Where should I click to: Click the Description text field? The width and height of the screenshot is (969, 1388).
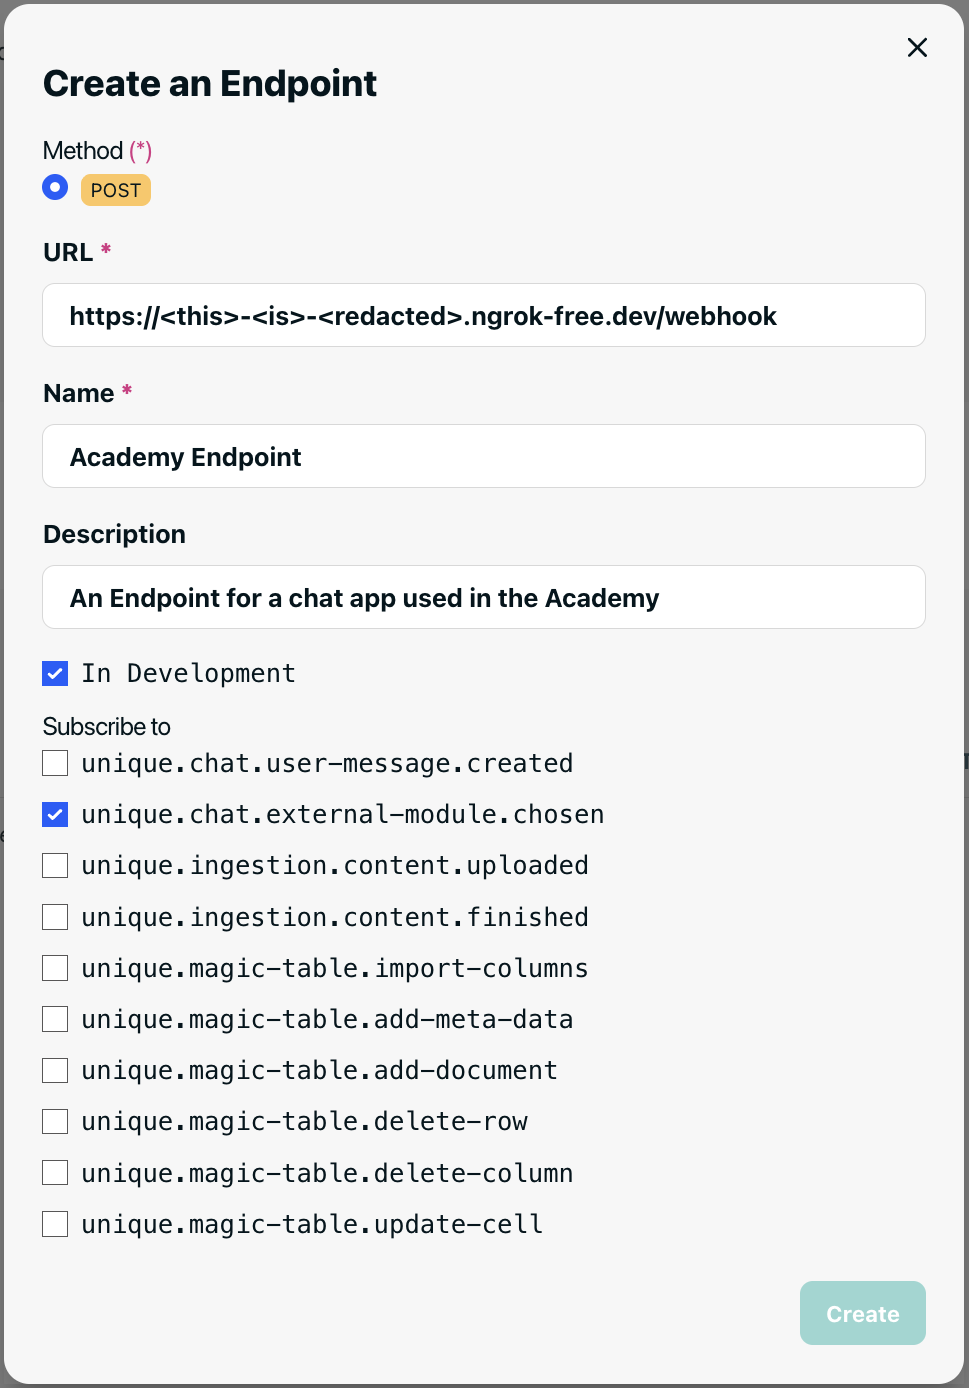[x=484, y=598]
